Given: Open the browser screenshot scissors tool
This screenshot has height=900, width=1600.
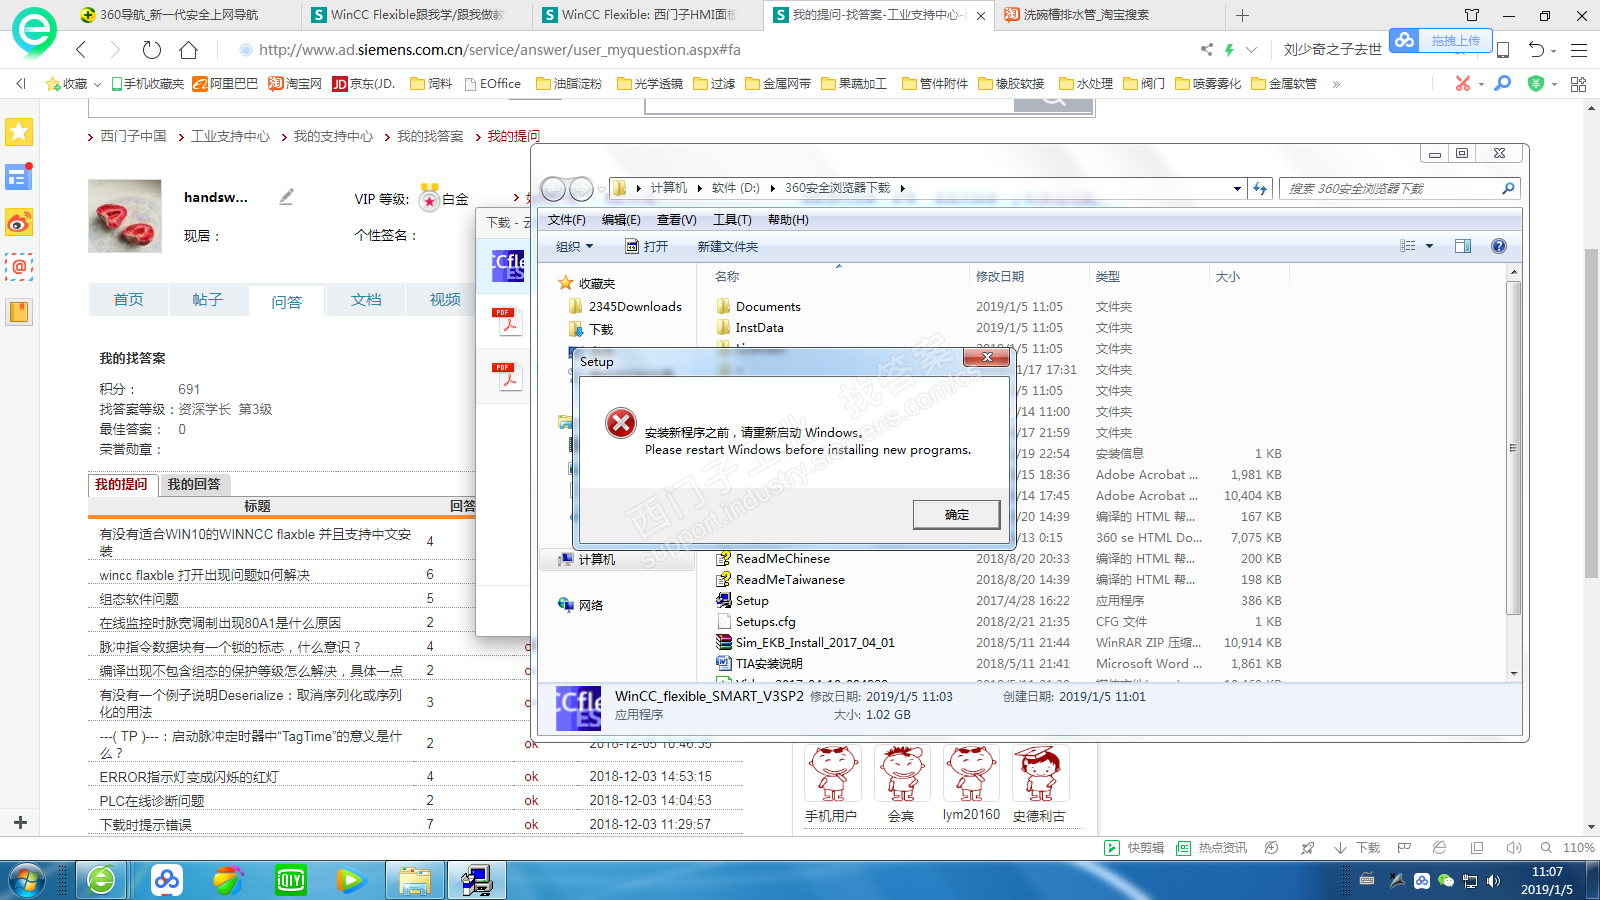Looking at the screenshot, I should coord(1463,84).
